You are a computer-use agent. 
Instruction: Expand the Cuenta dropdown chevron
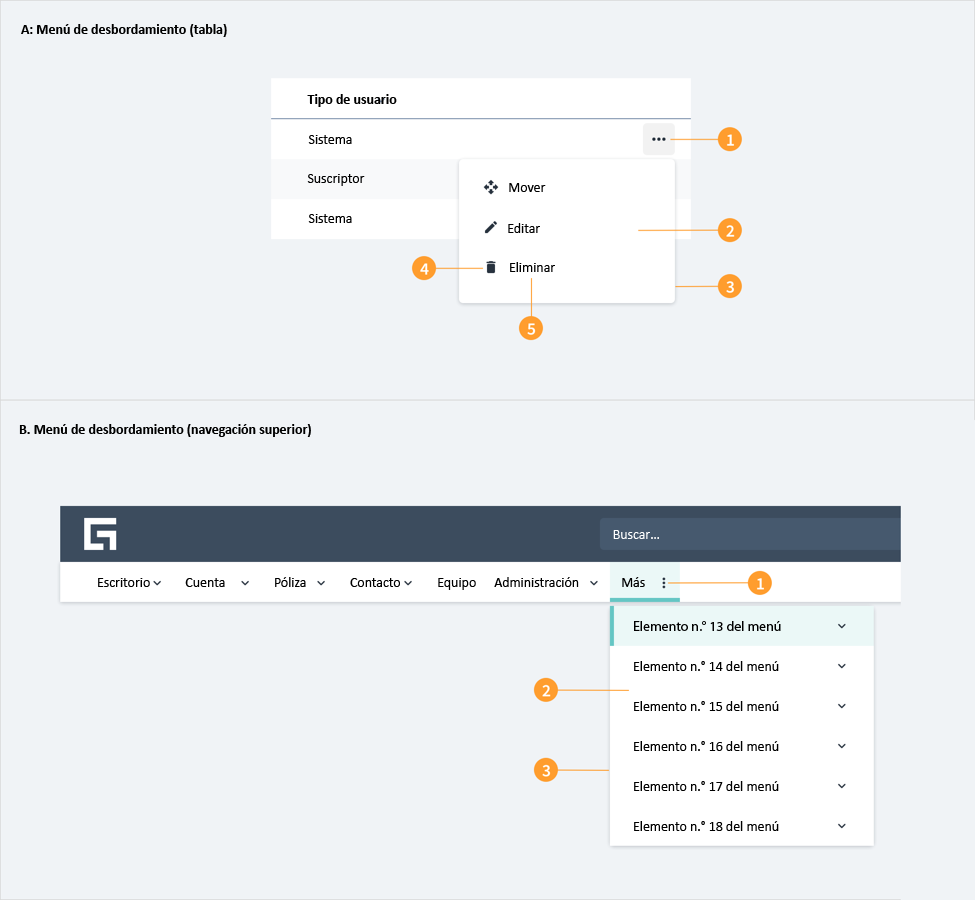point(245,583)
